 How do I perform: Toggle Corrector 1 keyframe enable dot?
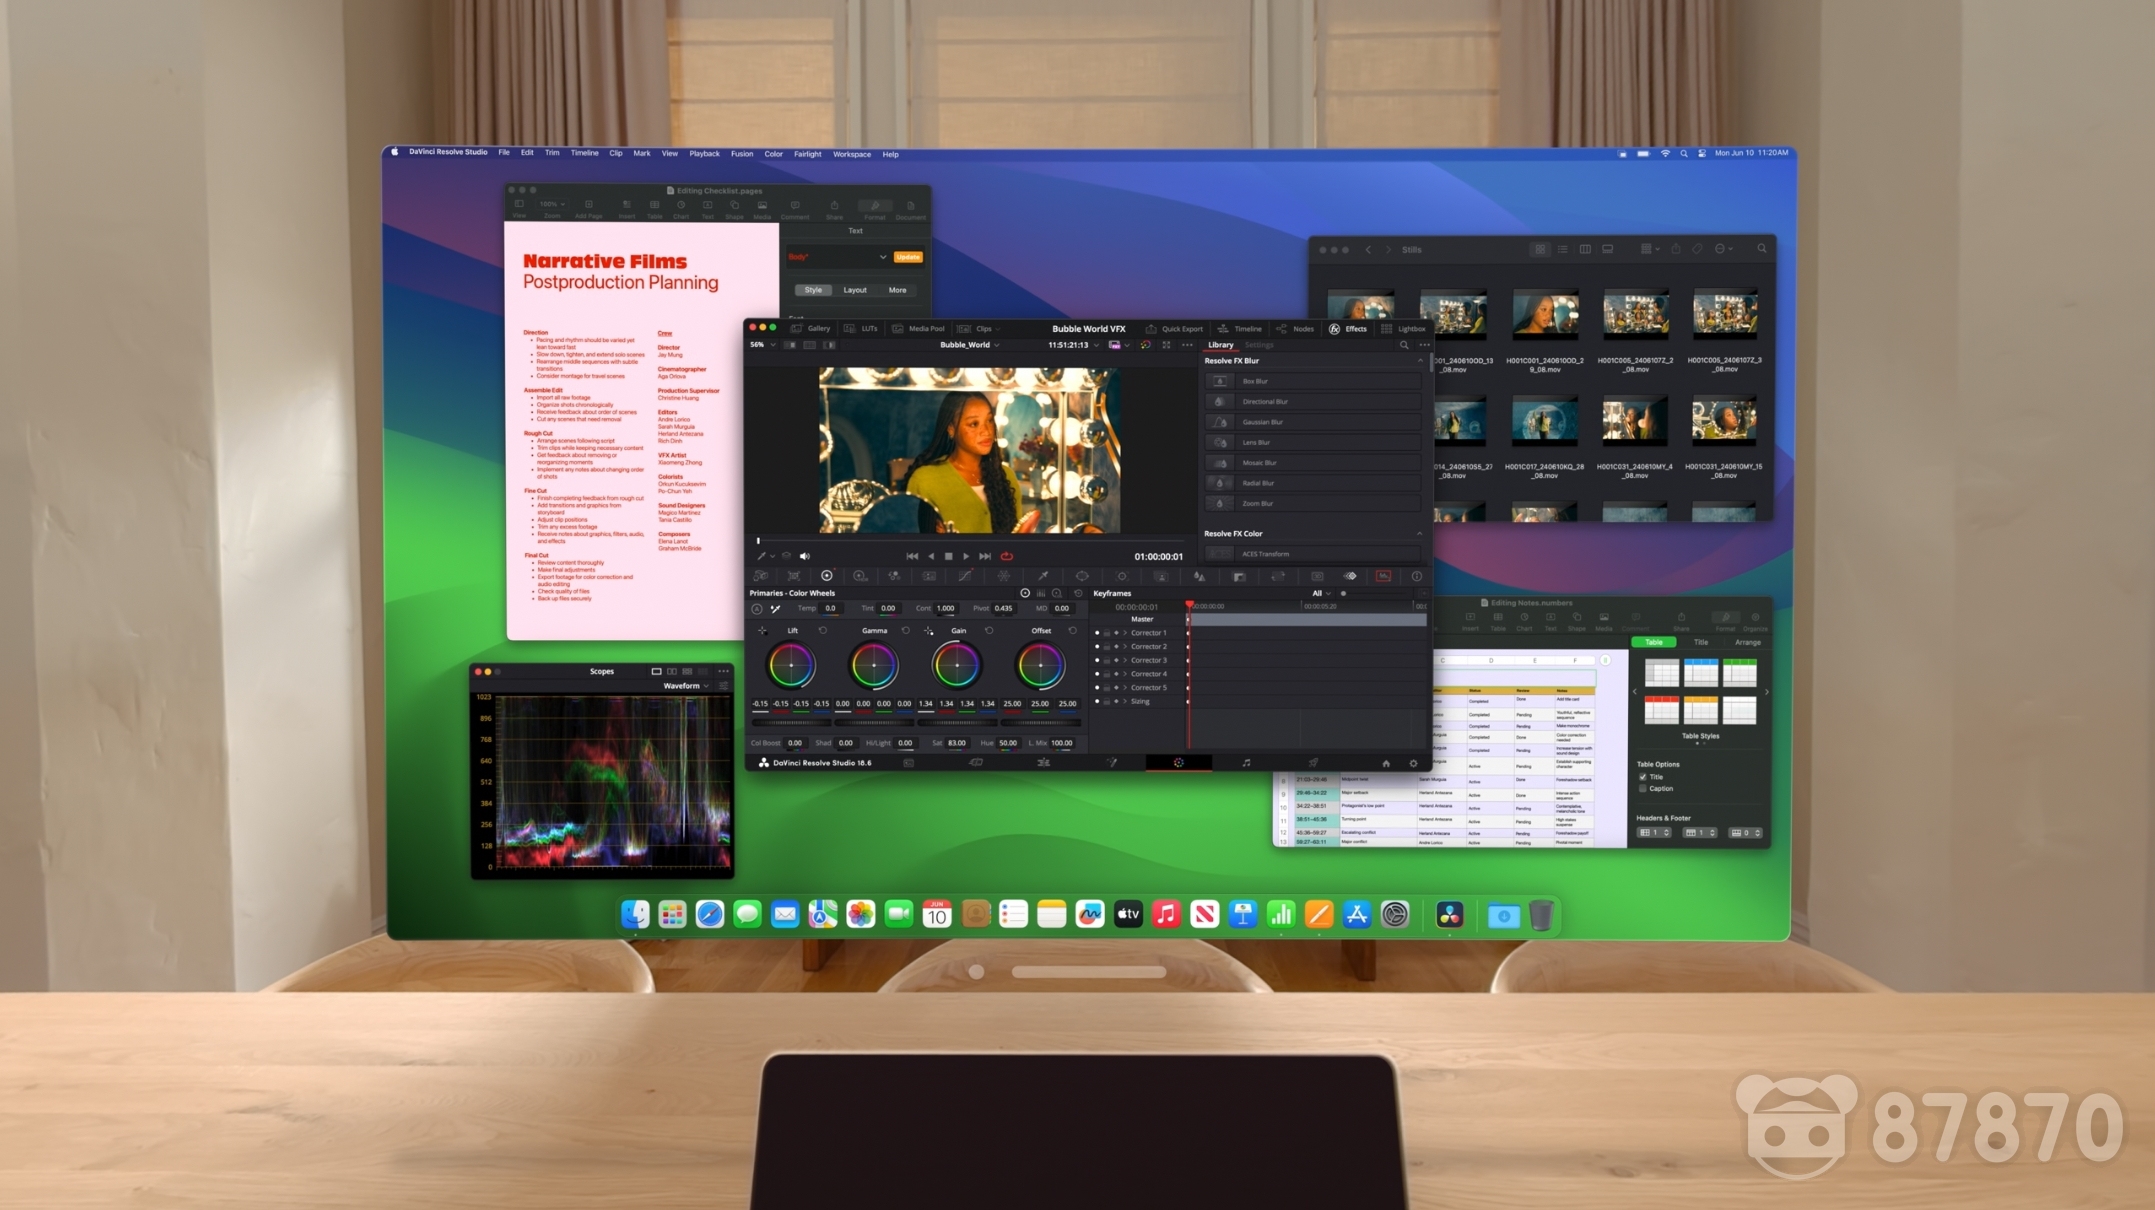[x=1097, y=633]
